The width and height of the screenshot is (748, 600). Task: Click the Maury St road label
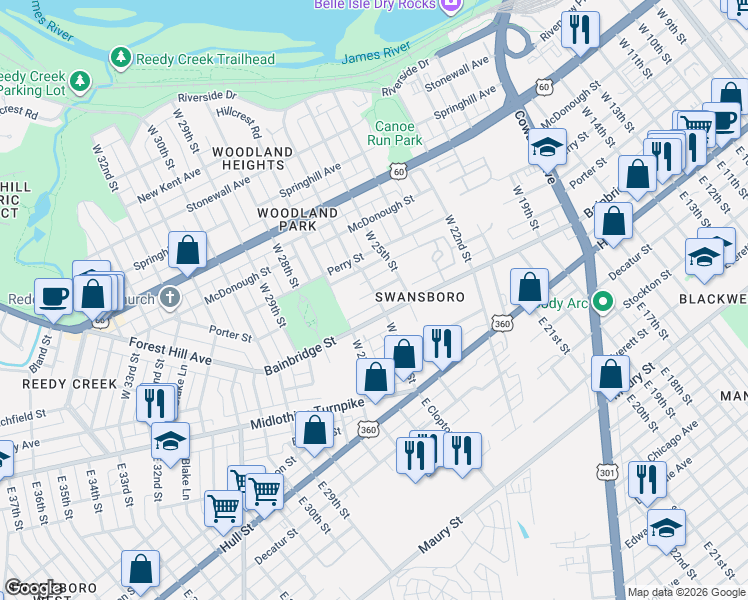pyautogui.click(x=440, y=535)
